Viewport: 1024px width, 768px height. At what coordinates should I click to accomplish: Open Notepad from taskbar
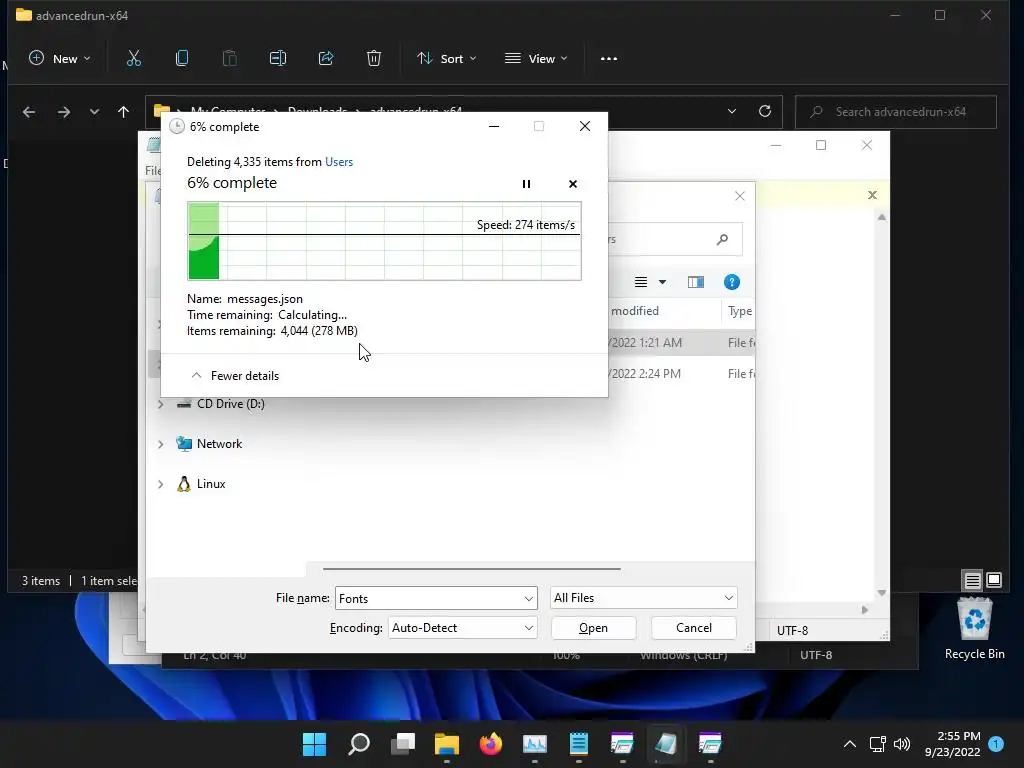[579, 744]
